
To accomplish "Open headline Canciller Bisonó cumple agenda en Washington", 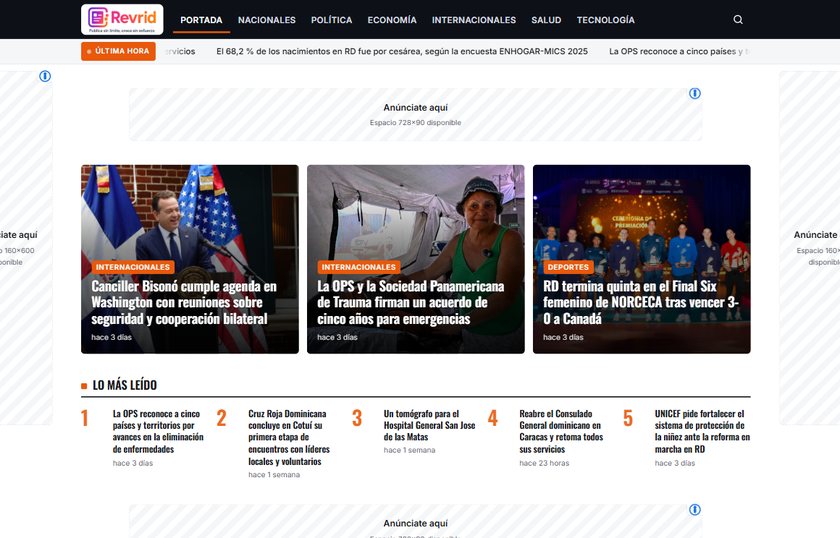I will point(184,303).
